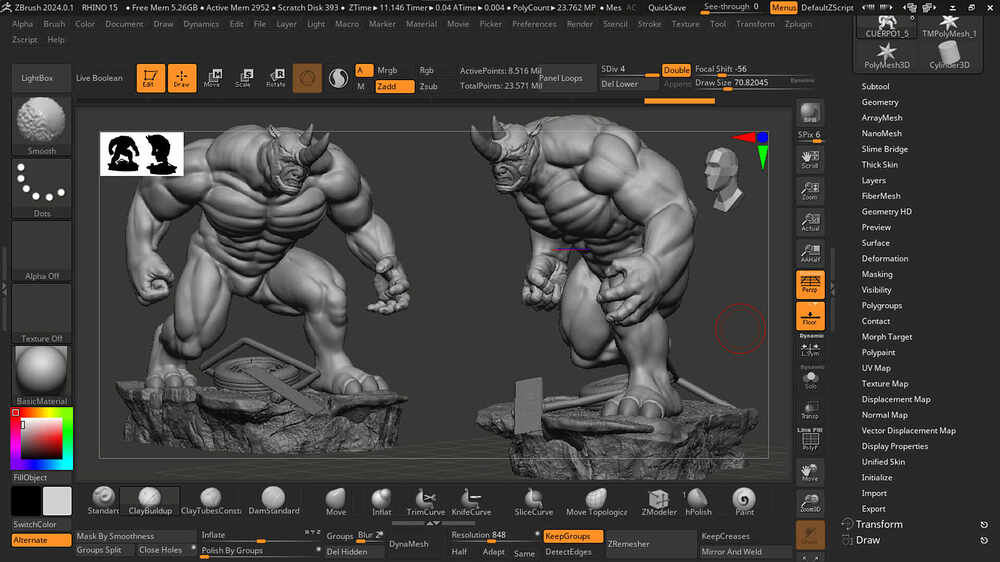Click the Actual size icon
This screenshot has height=562, width=1000.
[810, 222]
